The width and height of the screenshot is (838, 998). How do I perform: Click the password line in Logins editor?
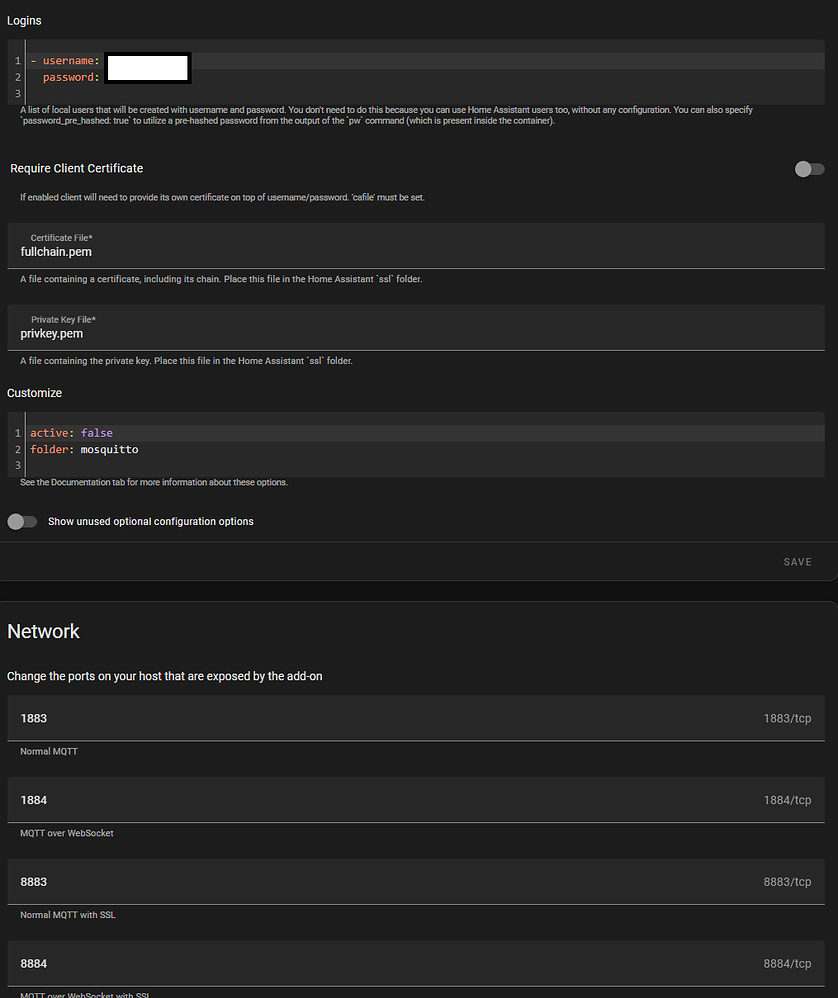(70, 77)
